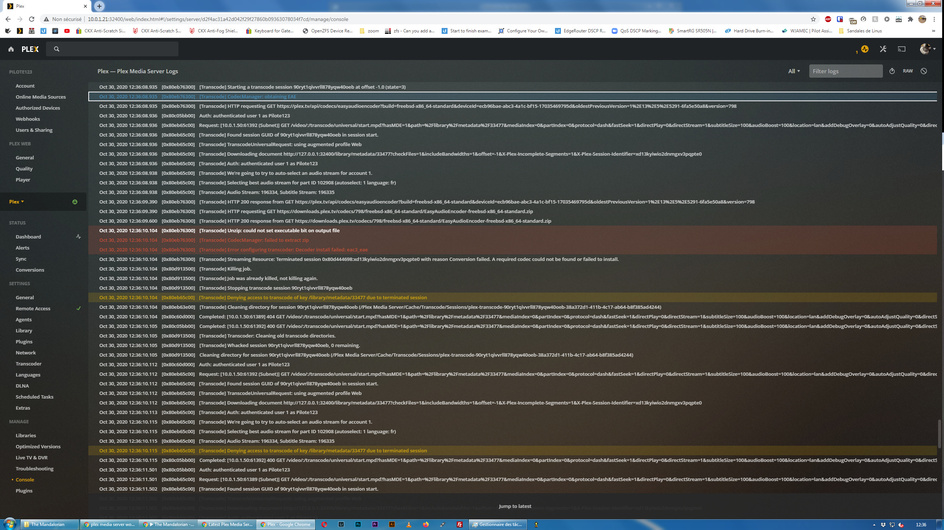The height and width of the screenshot is (530, 944).
Task: Click the Dashboard activity icon
Action: pos(78,237)
